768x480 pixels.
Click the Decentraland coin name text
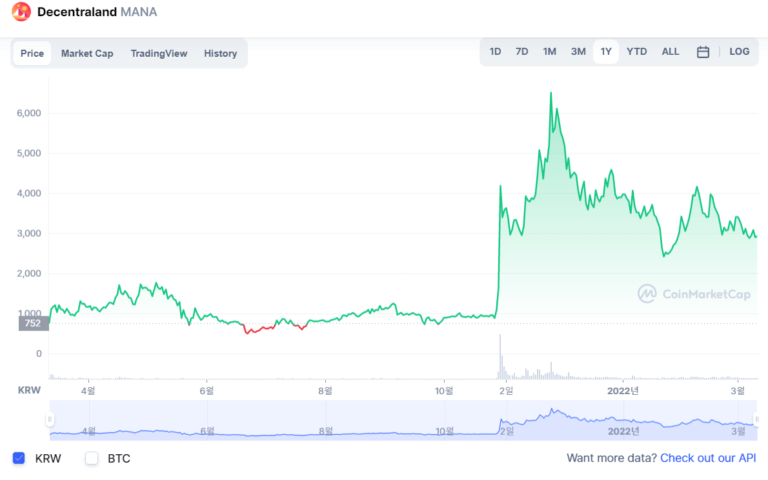(77, 12)
